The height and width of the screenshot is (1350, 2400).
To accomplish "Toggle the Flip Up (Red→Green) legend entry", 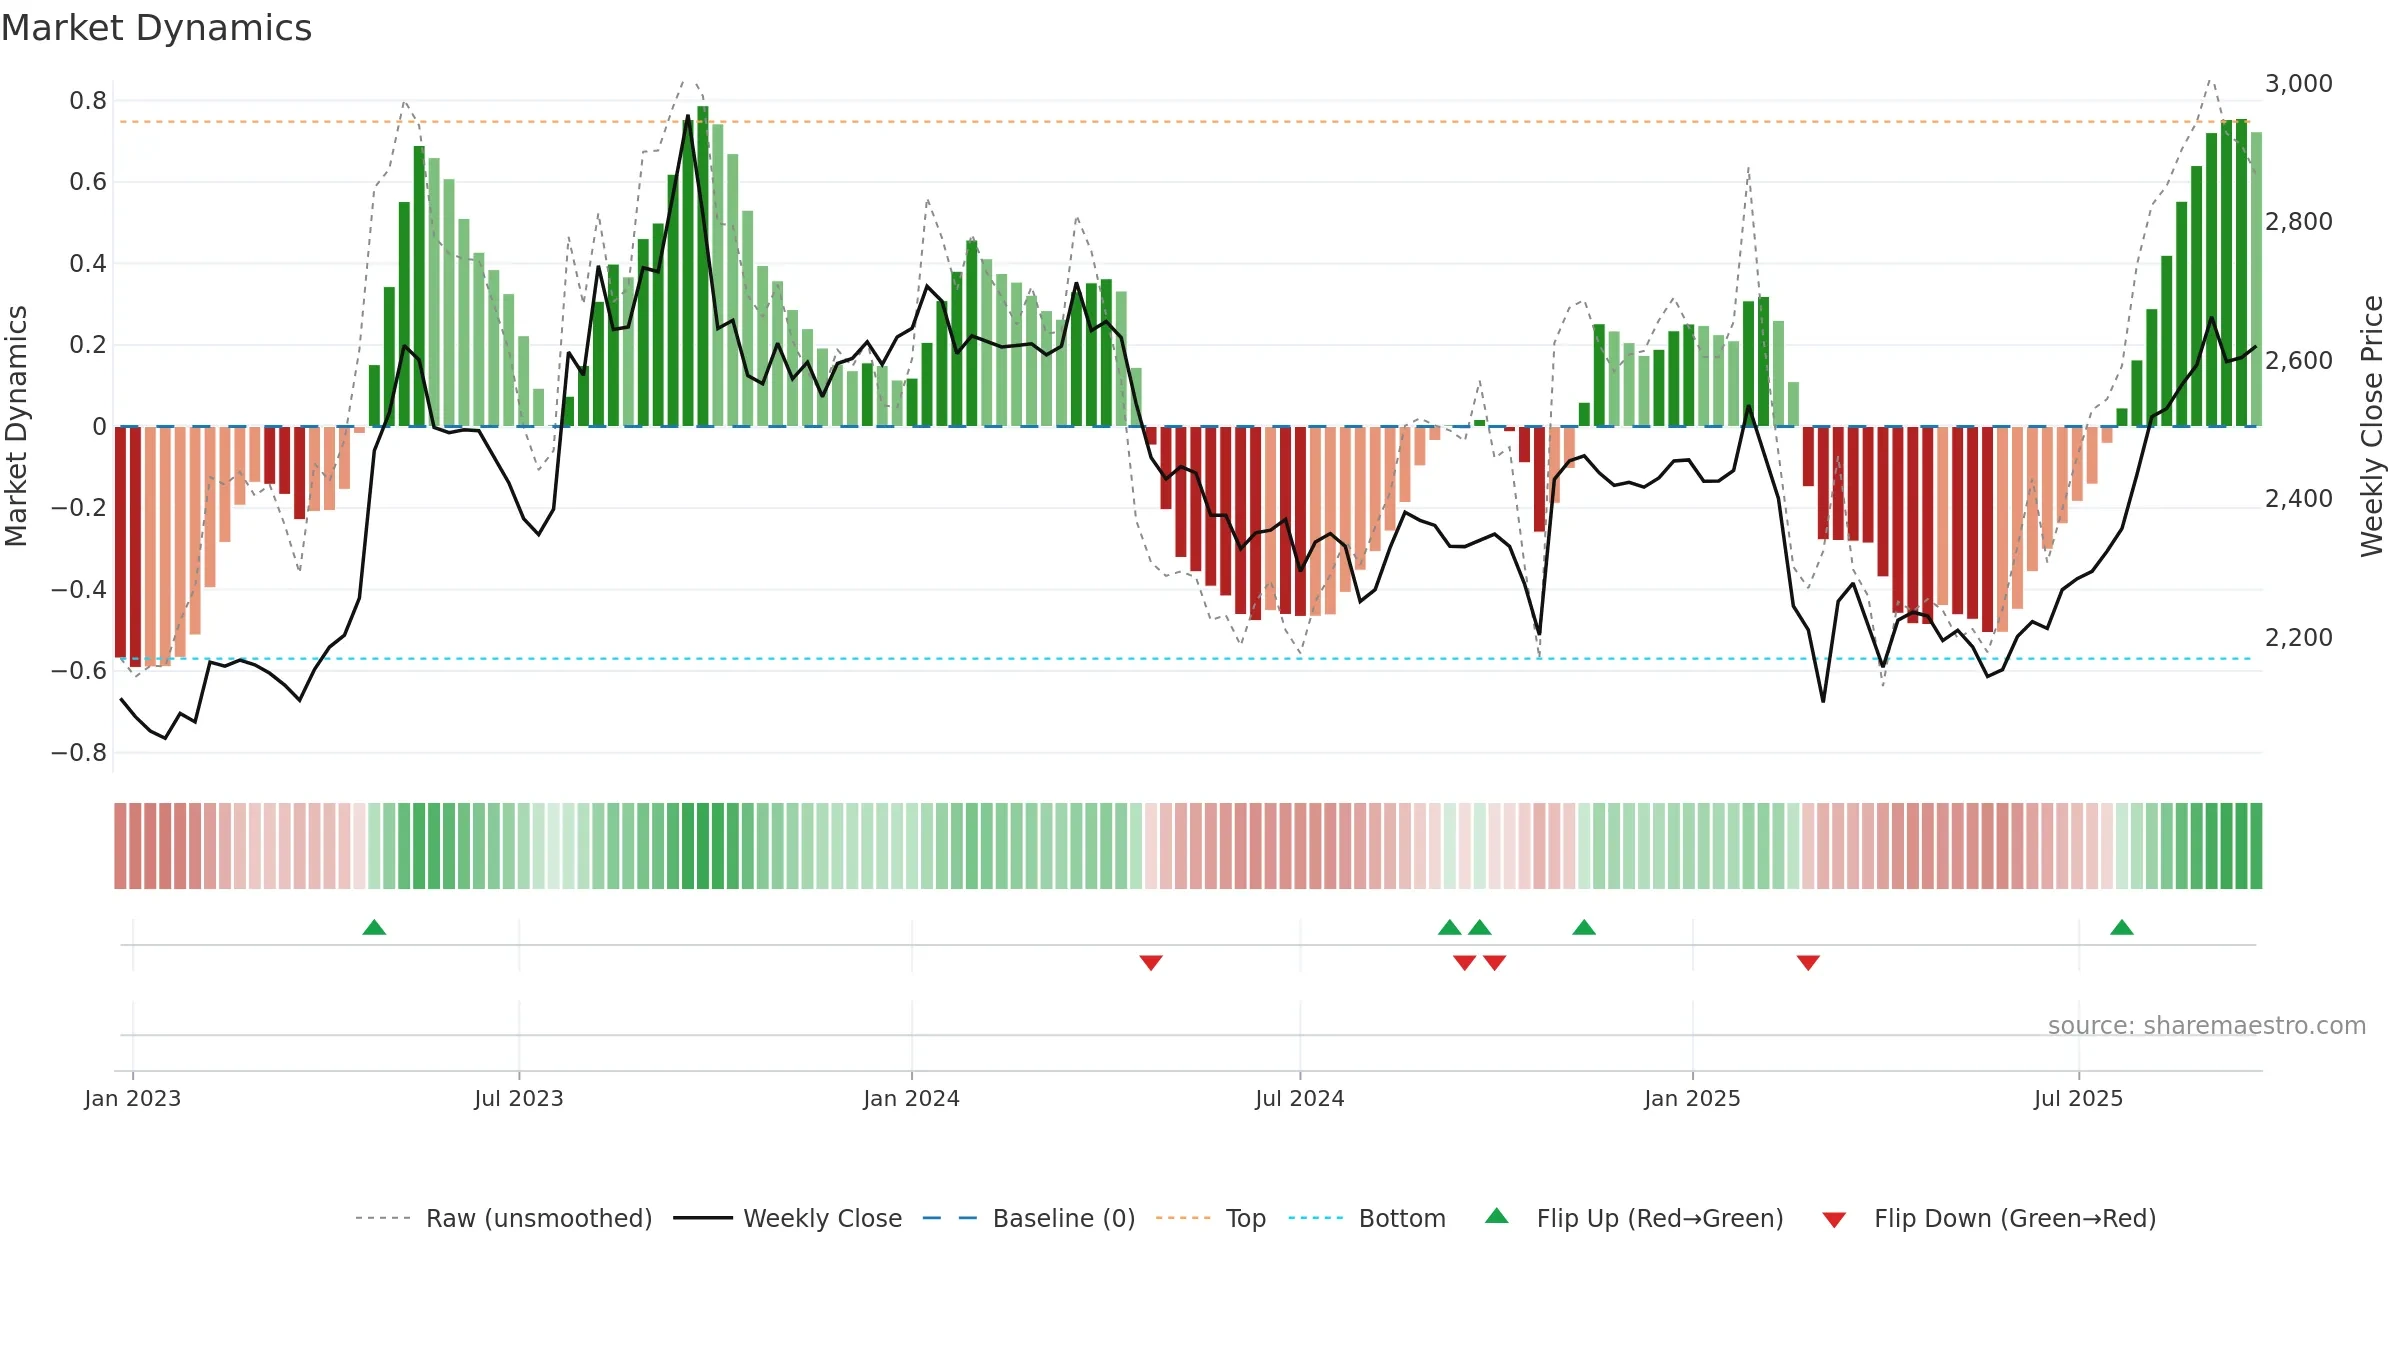I will pyautogui.click(x=1635, y=1218).
